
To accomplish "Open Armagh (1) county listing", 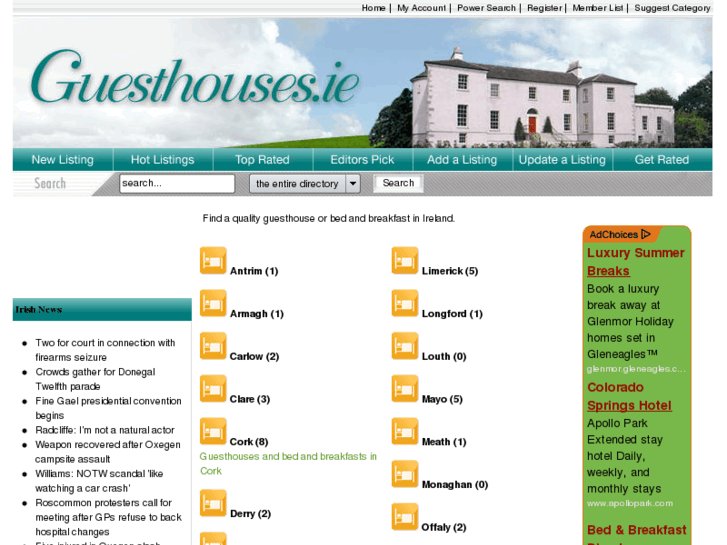I will (x=257, y=314).
